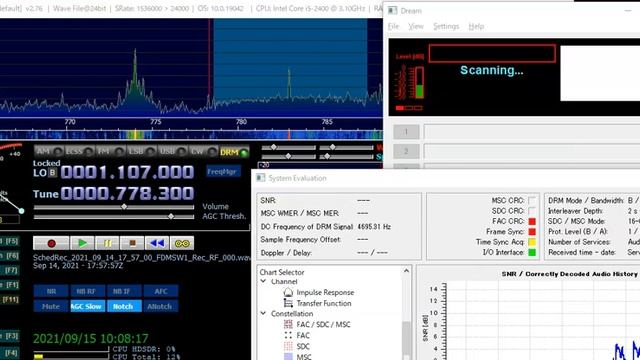
Task: Mute the HDSDR audio
Action: pos(51,306)
